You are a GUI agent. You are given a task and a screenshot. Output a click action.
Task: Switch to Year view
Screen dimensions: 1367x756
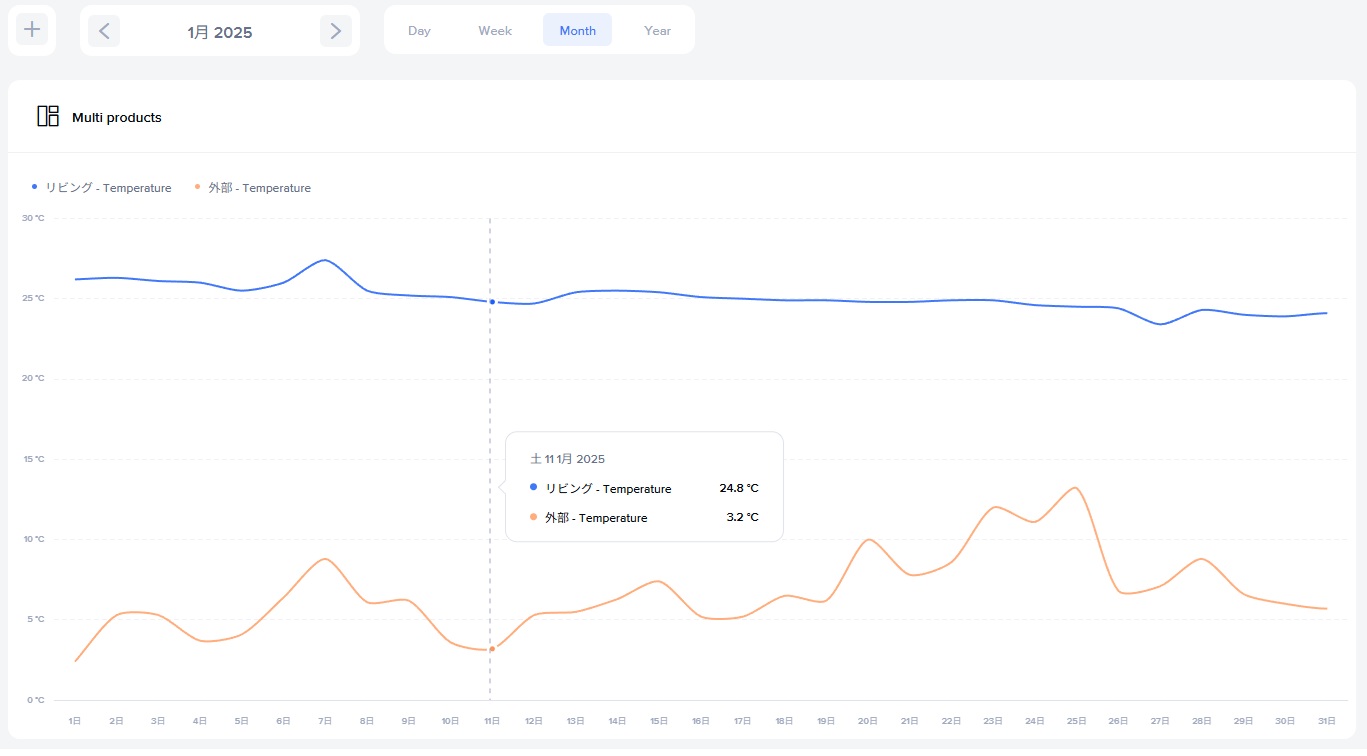pos(657,31)
